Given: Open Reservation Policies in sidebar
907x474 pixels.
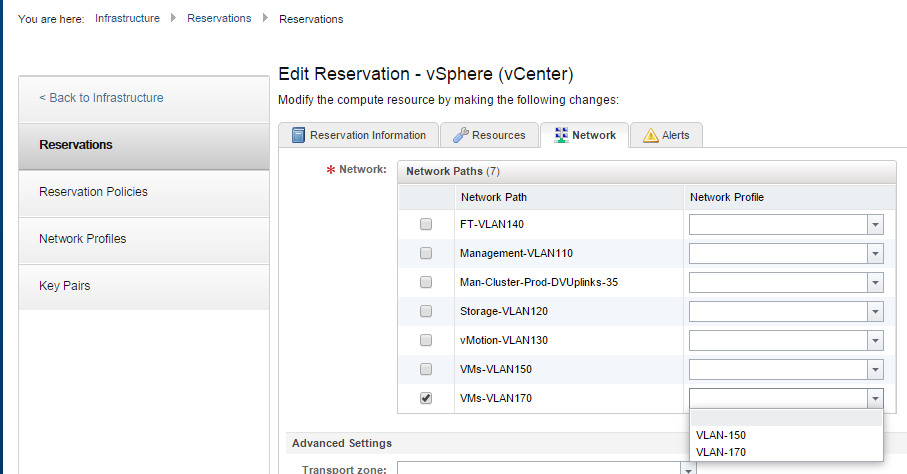Looking at the screenshot, I should [x=93, y=192].
